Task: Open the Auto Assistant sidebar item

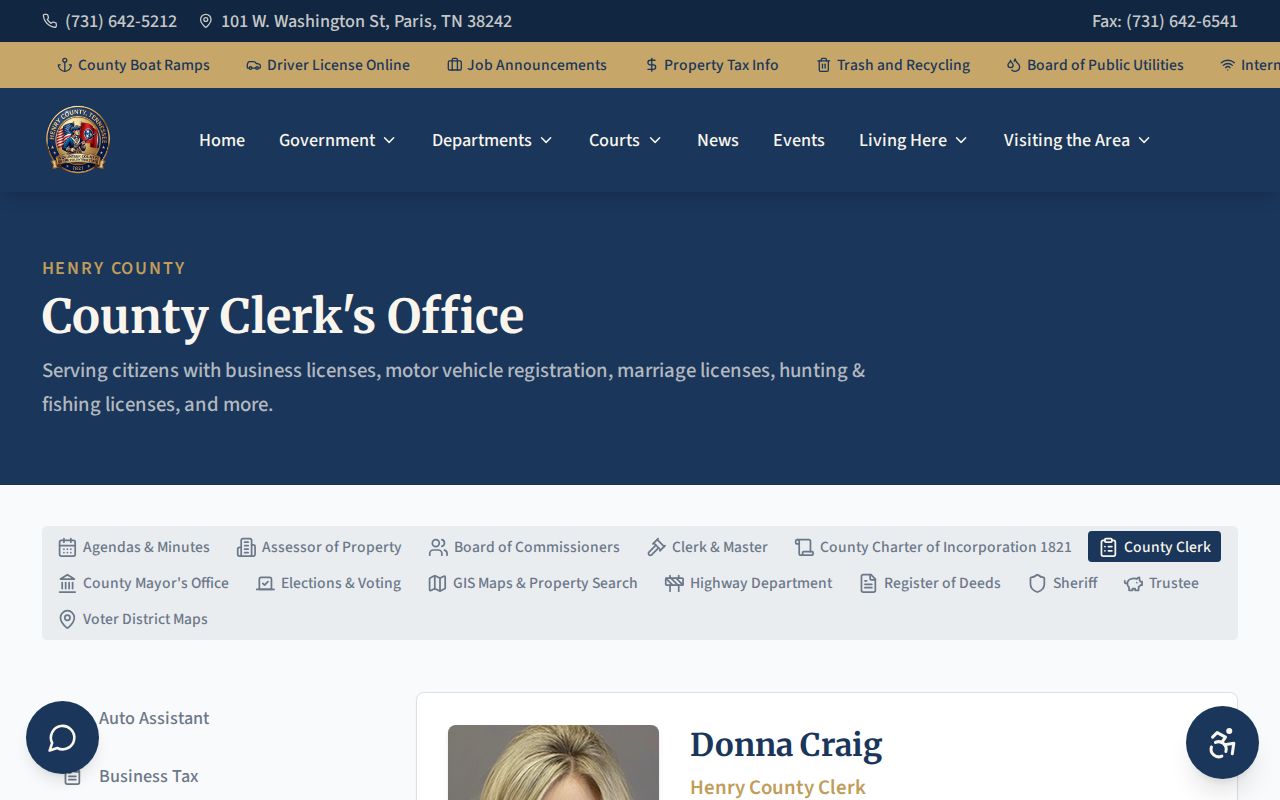Action: click(154, 718)
